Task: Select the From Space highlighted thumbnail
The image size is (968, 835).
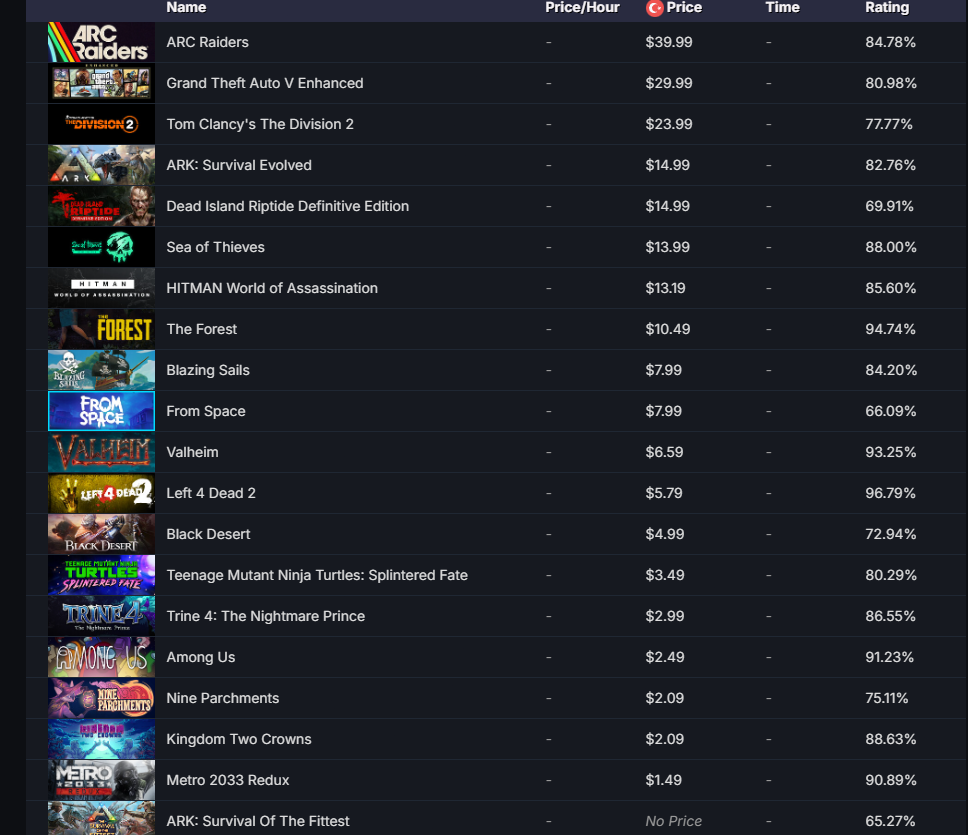Action: (x=101, y=411)
